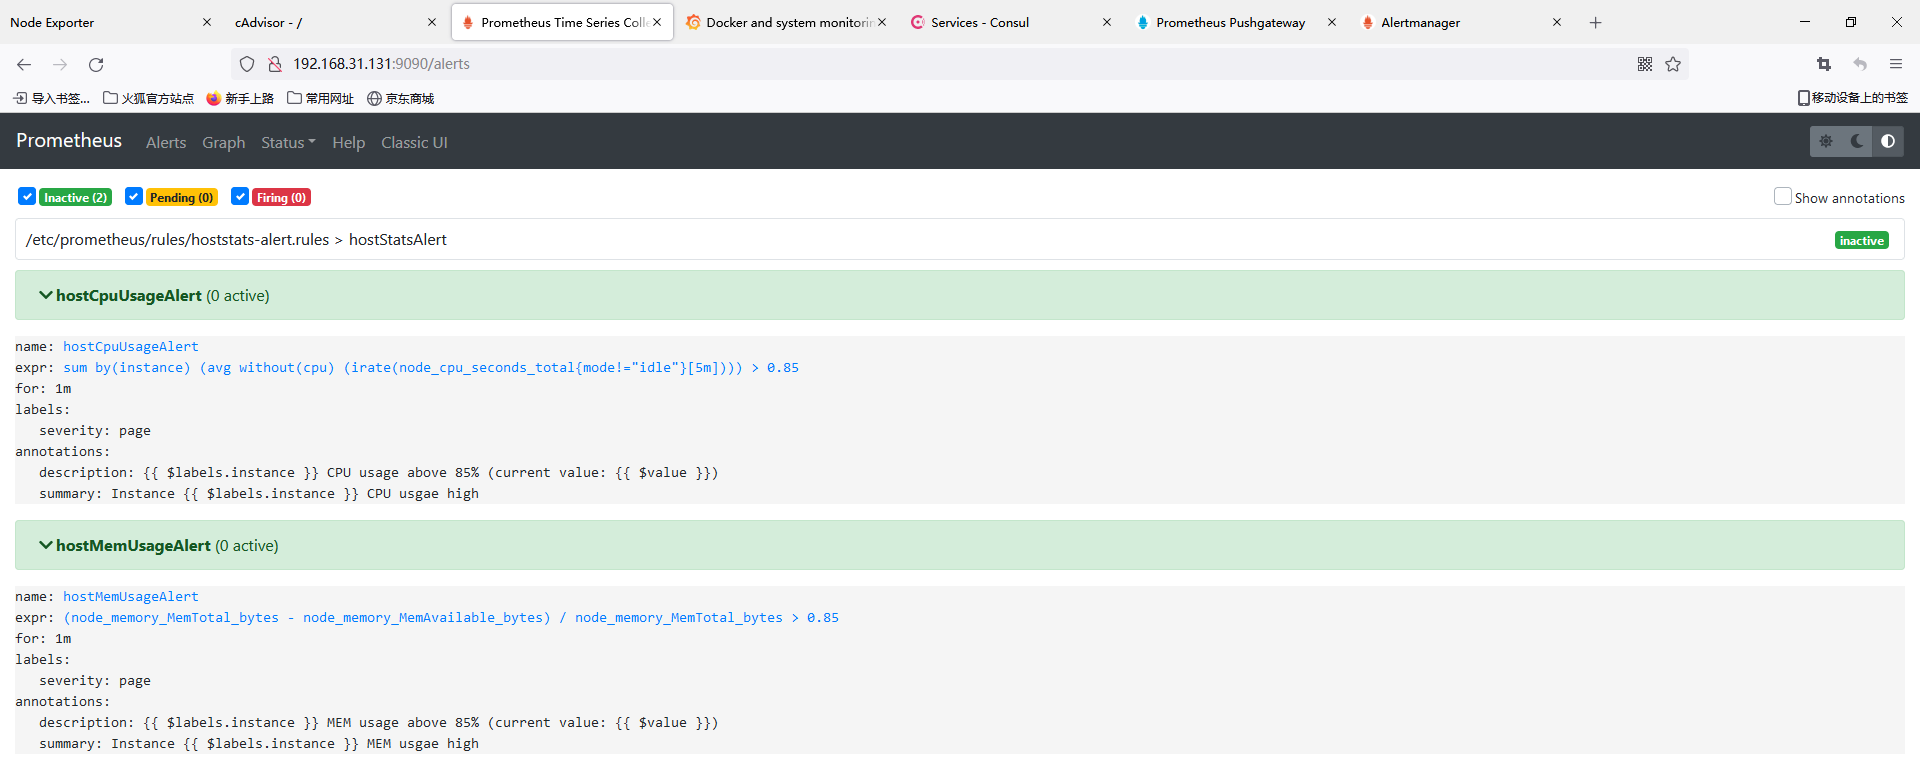Image resolution: width=1920 pixels, height=765 pixels.
Task: Click the Pending (0) yellow badge label
Action: [x=181, y=197]
